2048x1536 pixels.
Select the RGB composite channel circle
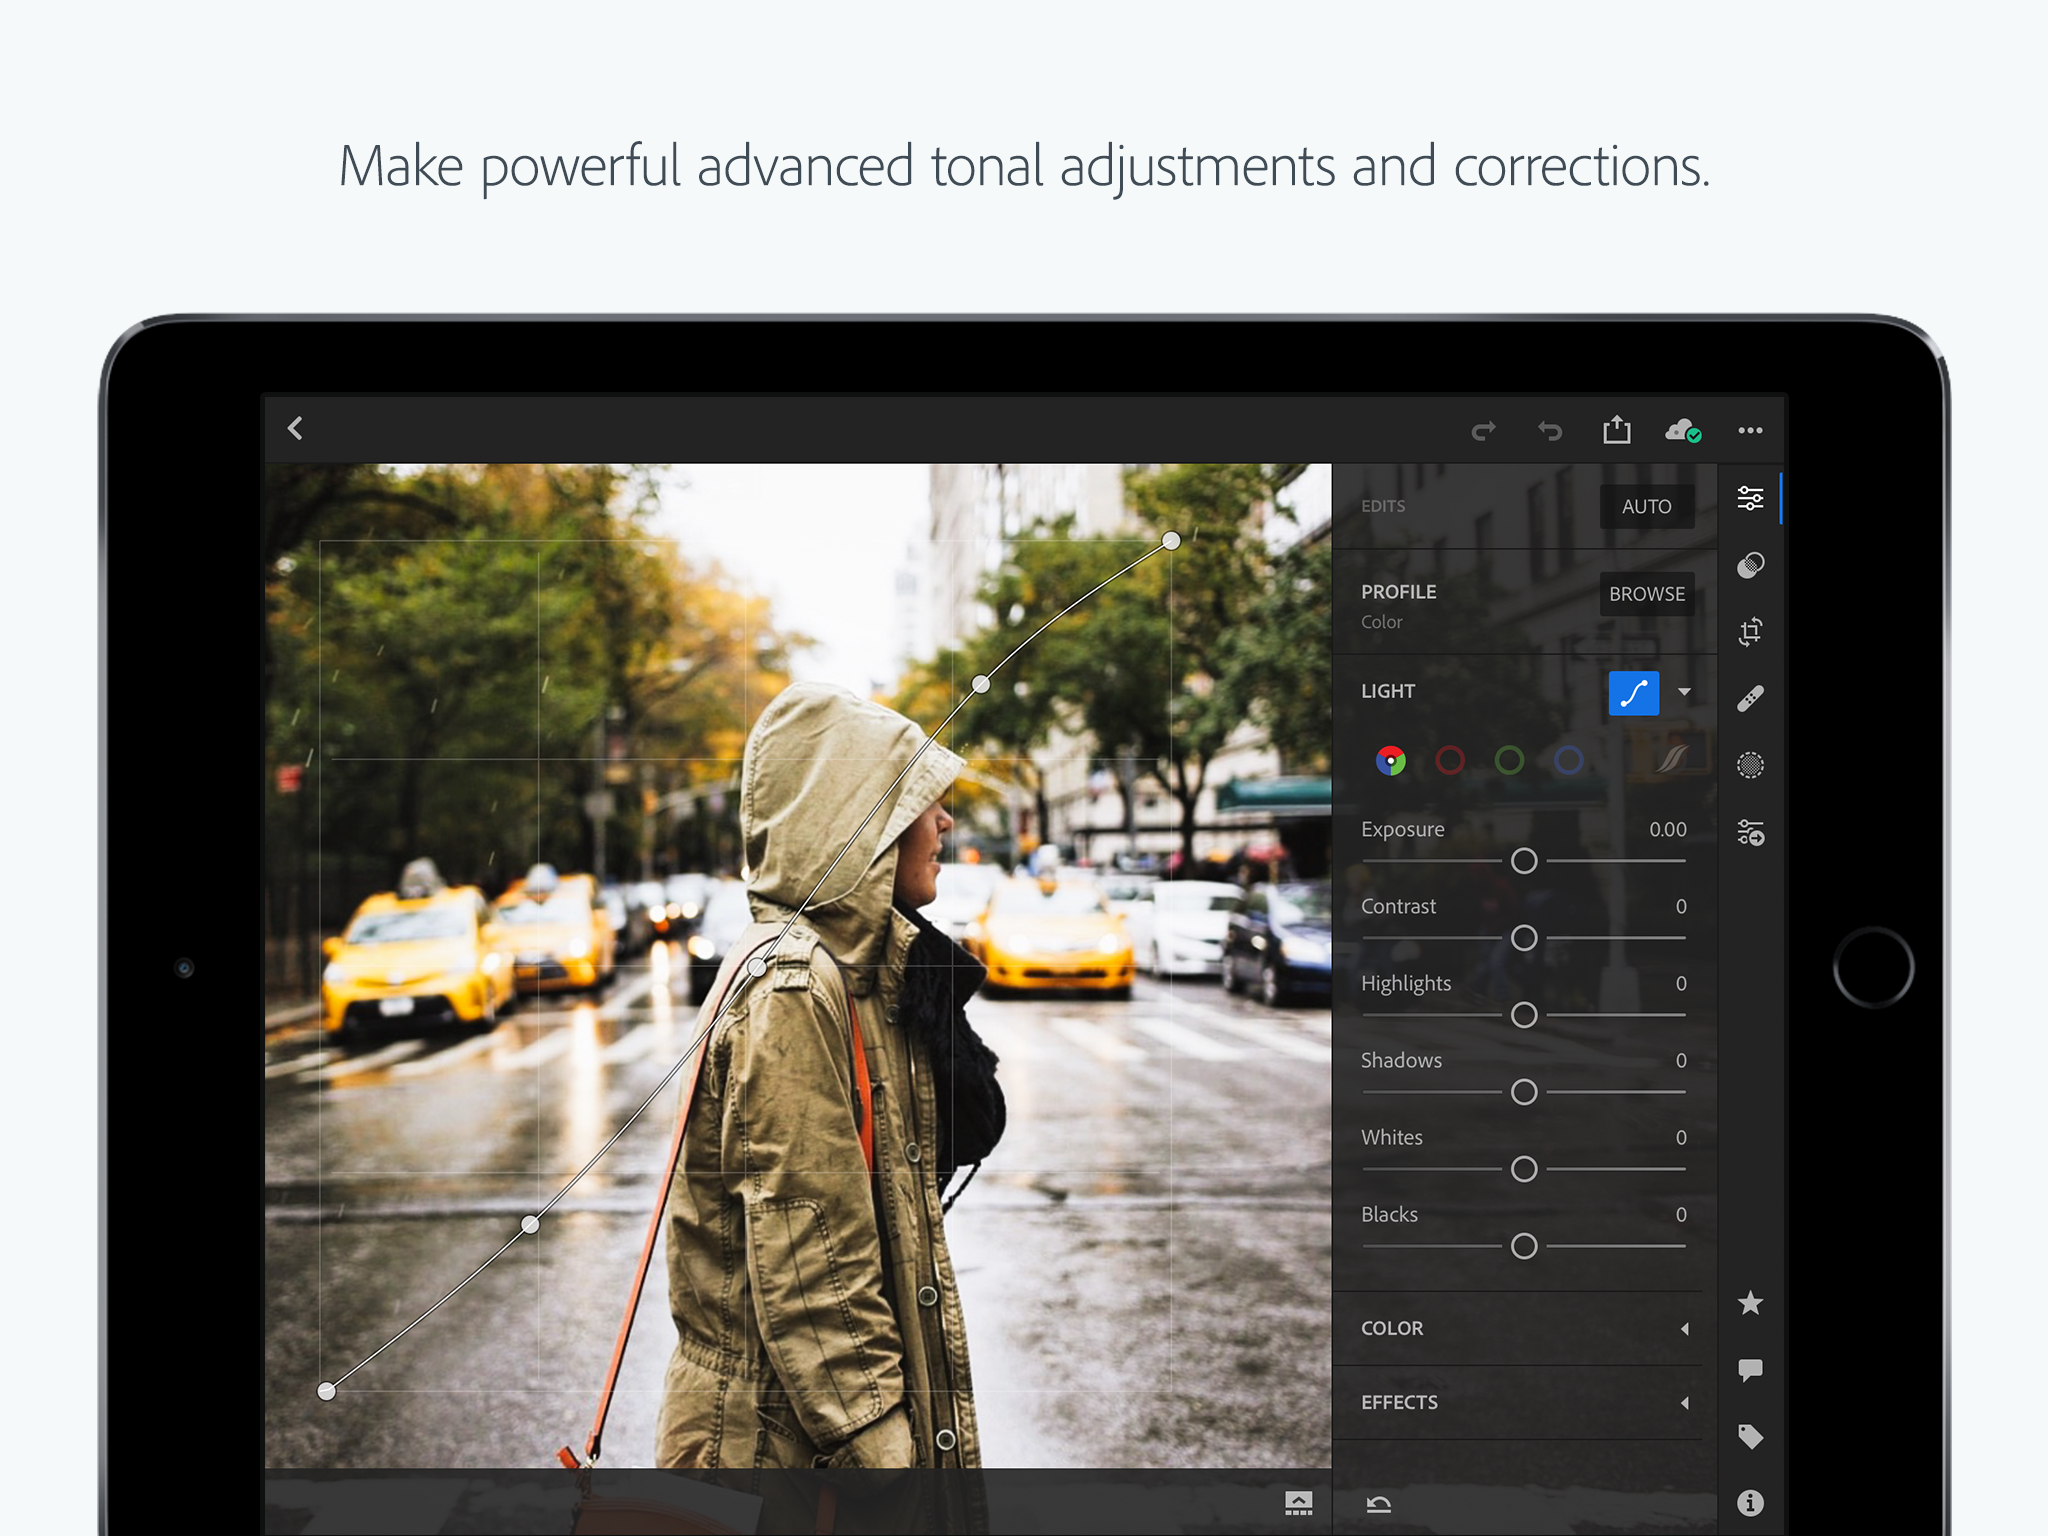tap(1391, 761)
